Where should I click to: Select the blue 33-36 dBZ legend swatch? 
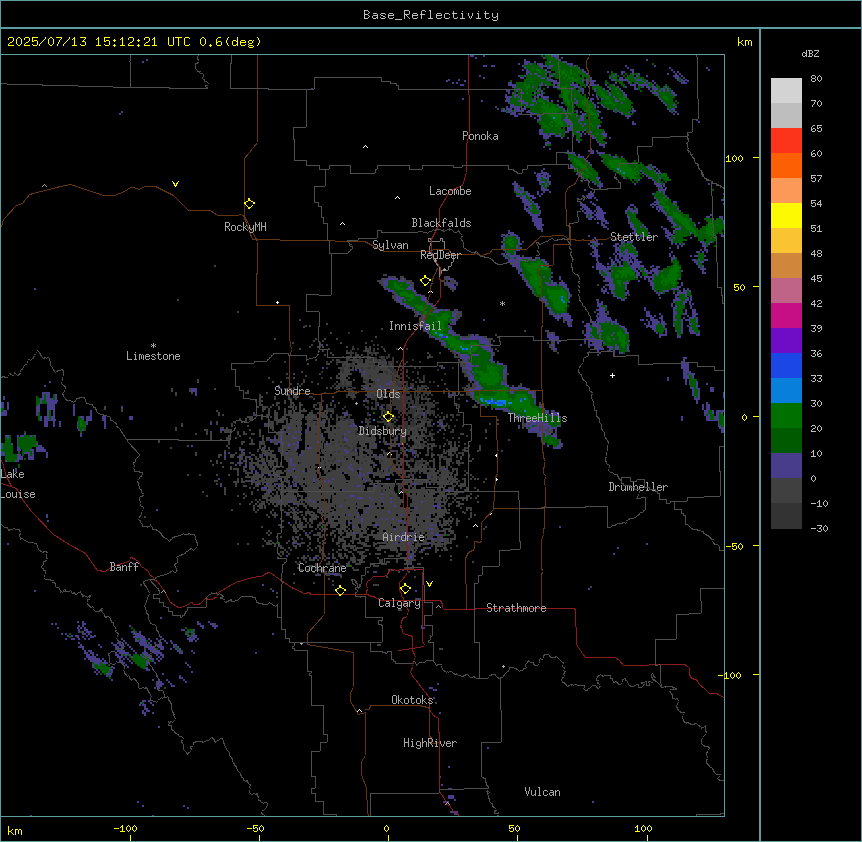786,365
